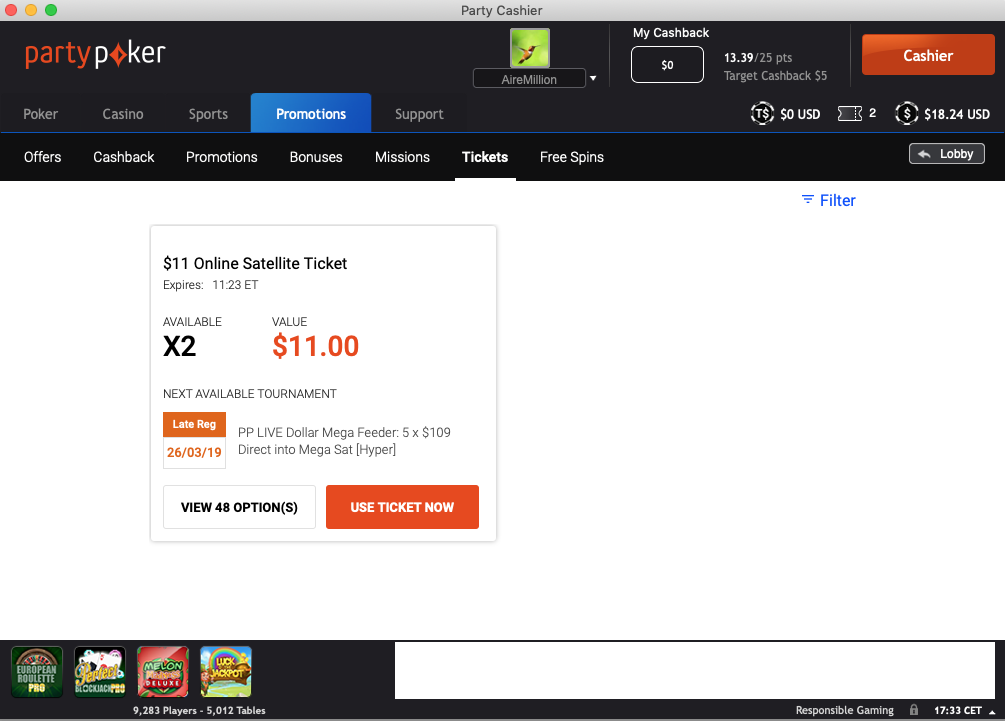Click the Late Reg date badge
This screenshot has width=1005, height=721.
(194, 440)
